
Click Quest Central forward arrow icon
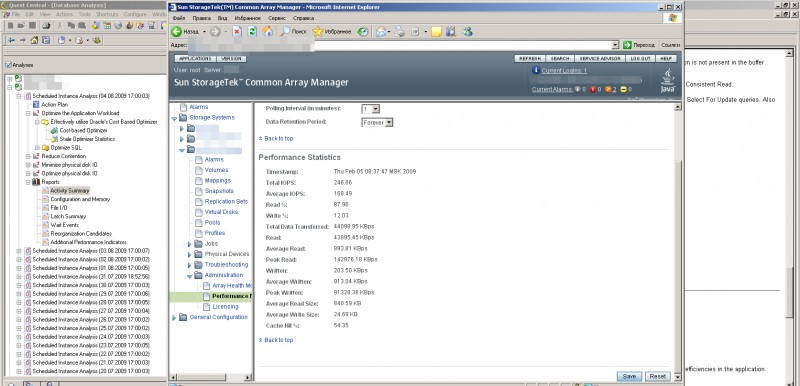(x=22, y=40)
